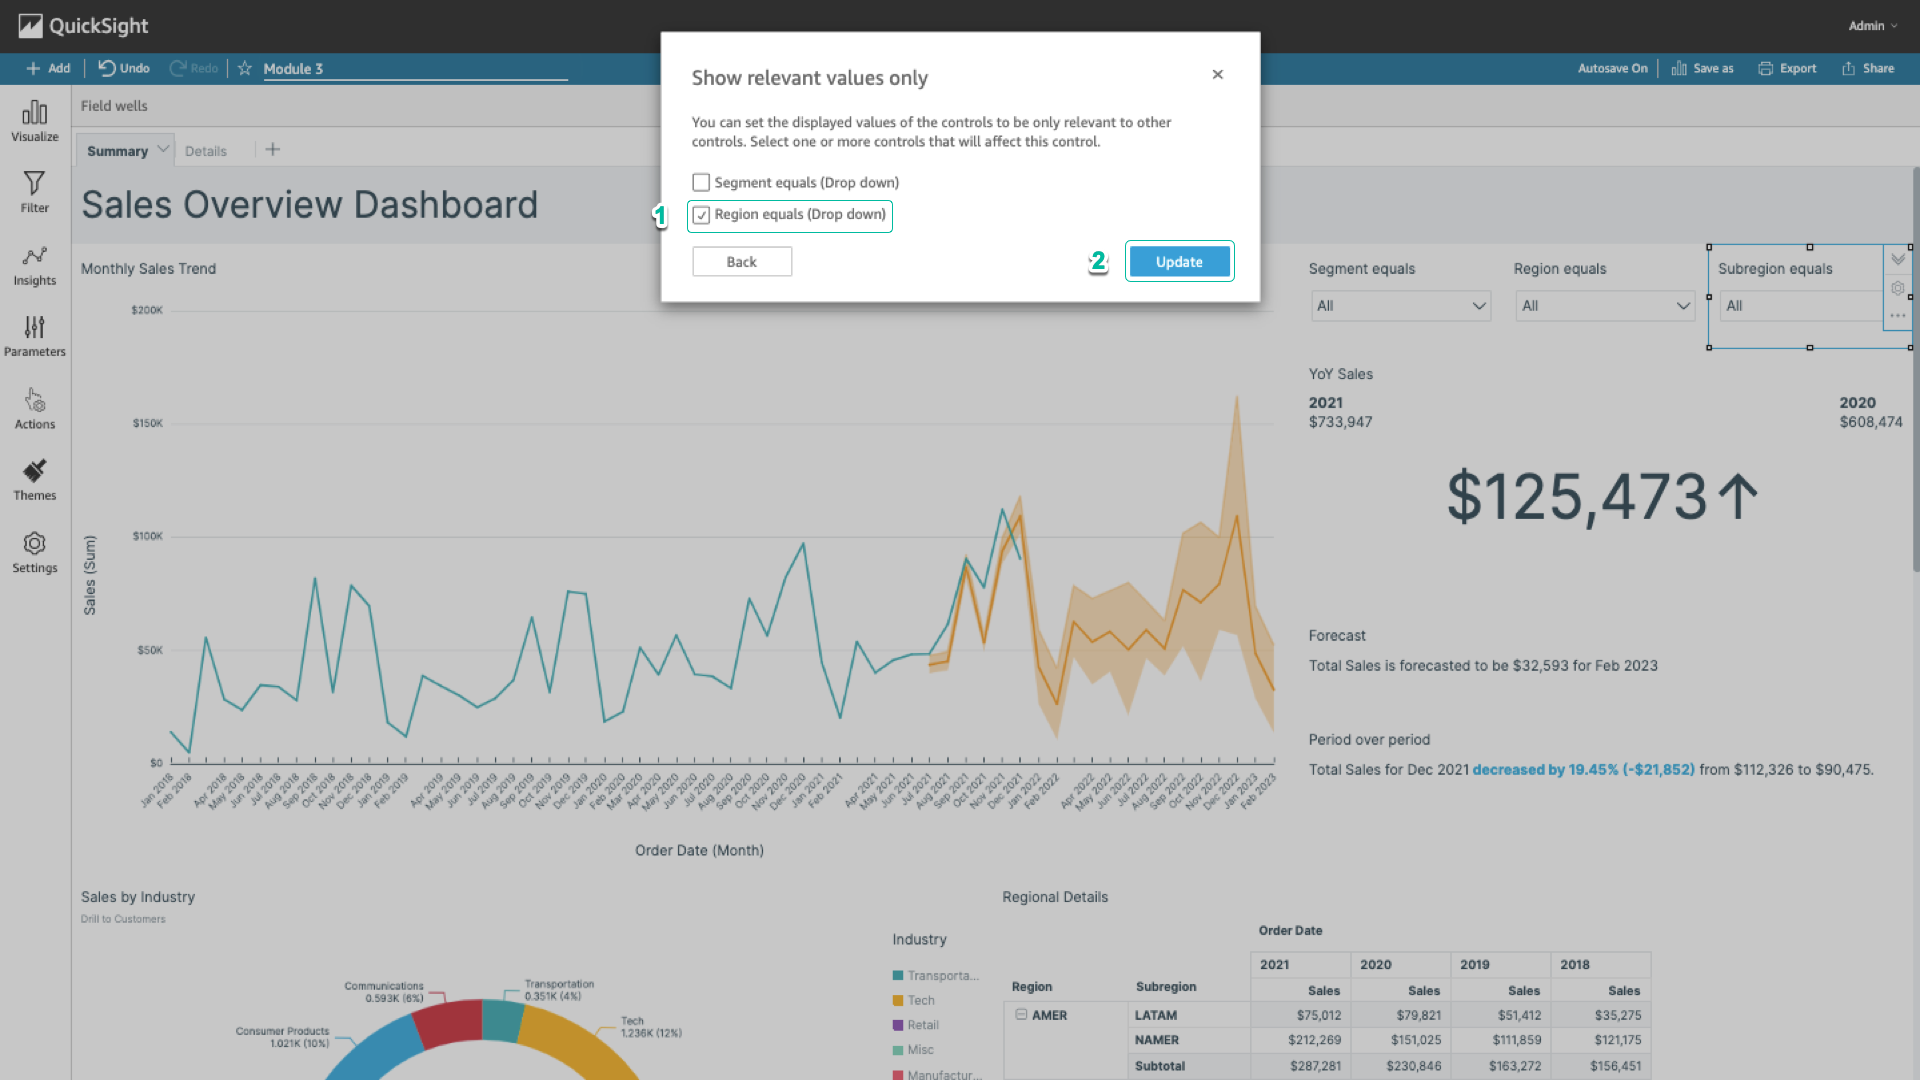Expand the Summary sheet tab menu

point(163,149)
